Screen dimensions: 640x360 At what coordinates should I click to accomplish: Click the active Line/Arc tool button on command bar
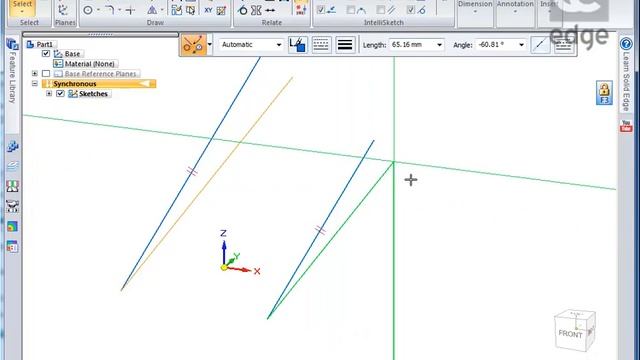(x=193, y=44)
